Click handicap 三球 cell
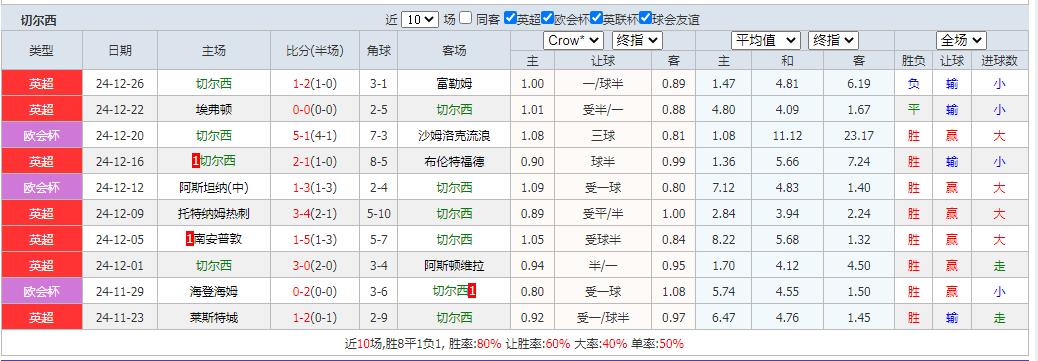Viewport: 1038px width, 361px height. [x=603, y=136]
